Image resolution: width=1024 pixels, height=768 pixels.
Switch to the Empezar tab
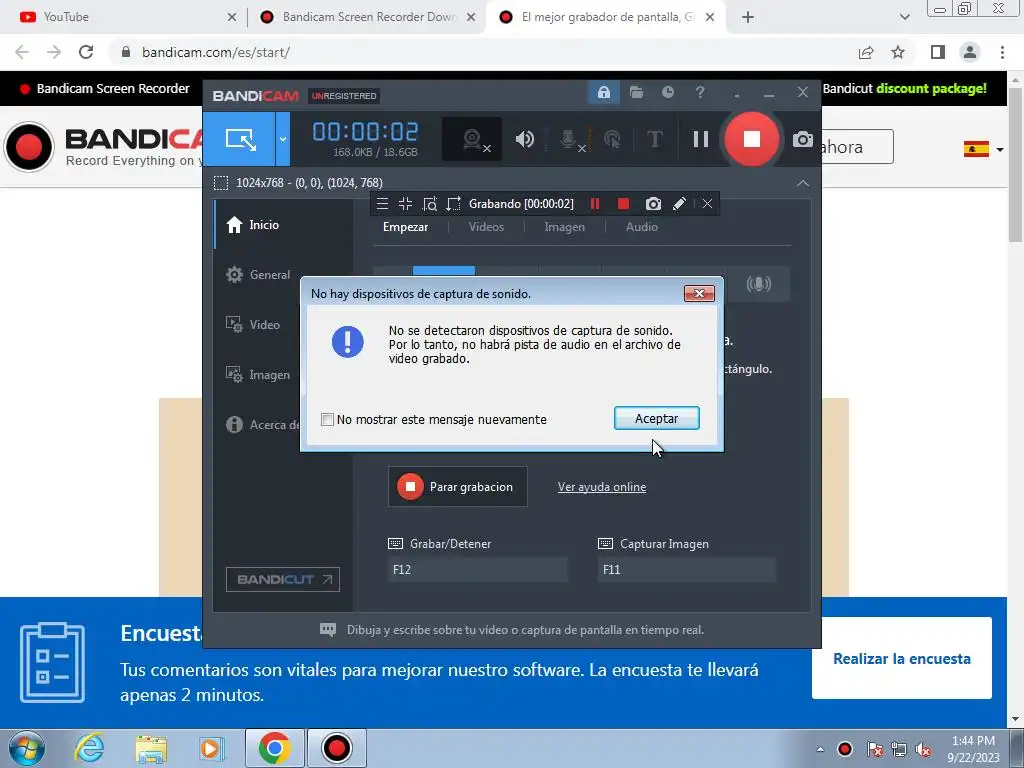(x=406, y=227)
